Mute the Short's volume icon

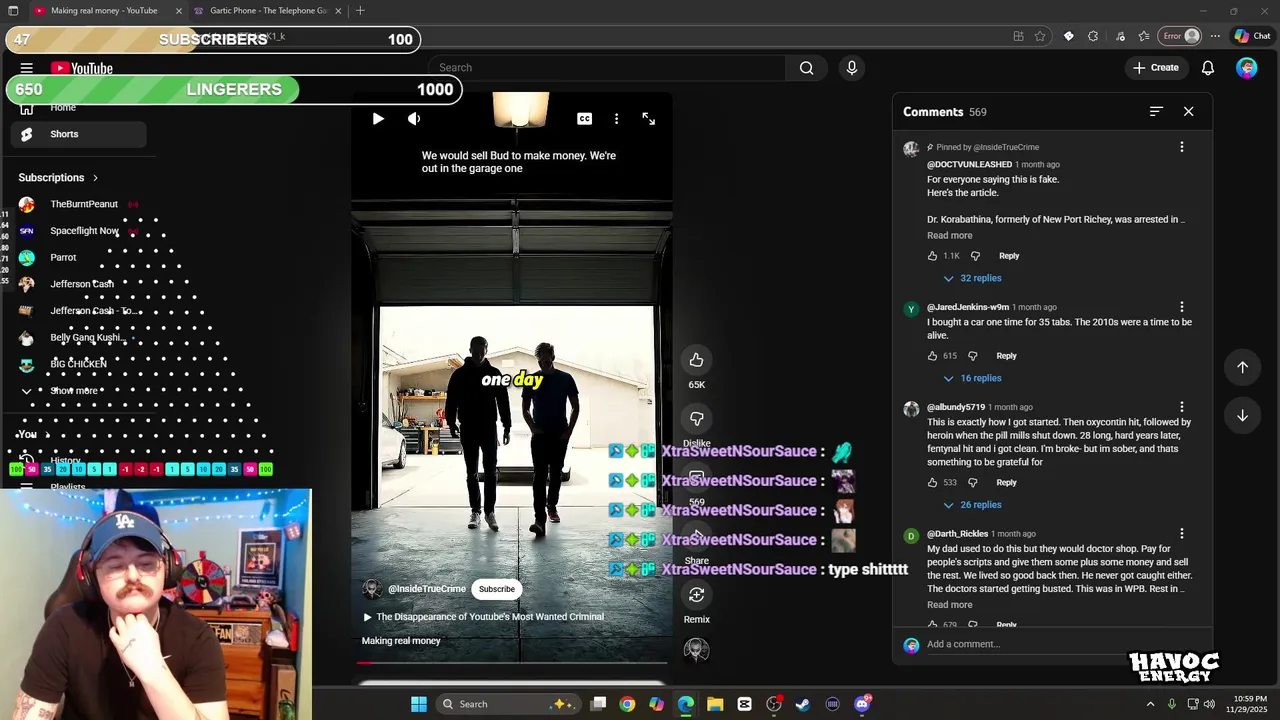point(414,119)
